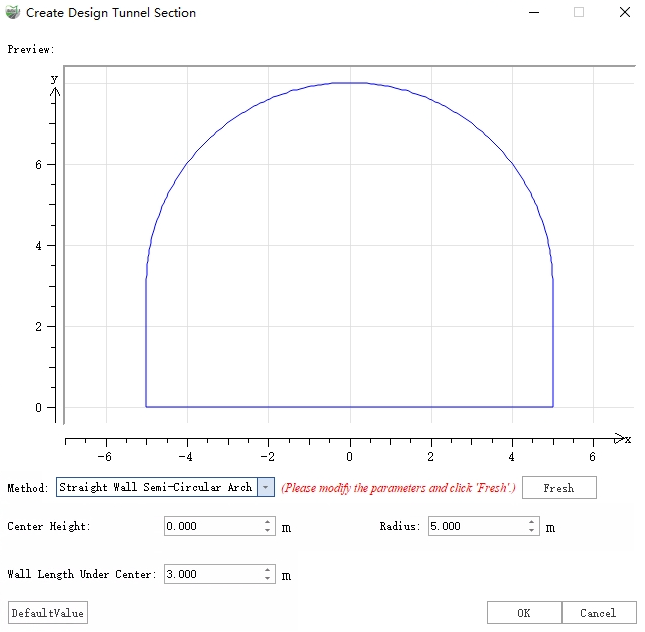
Task: Raise Wall Length Under Center with up arrow
Action: coord(267,570)
